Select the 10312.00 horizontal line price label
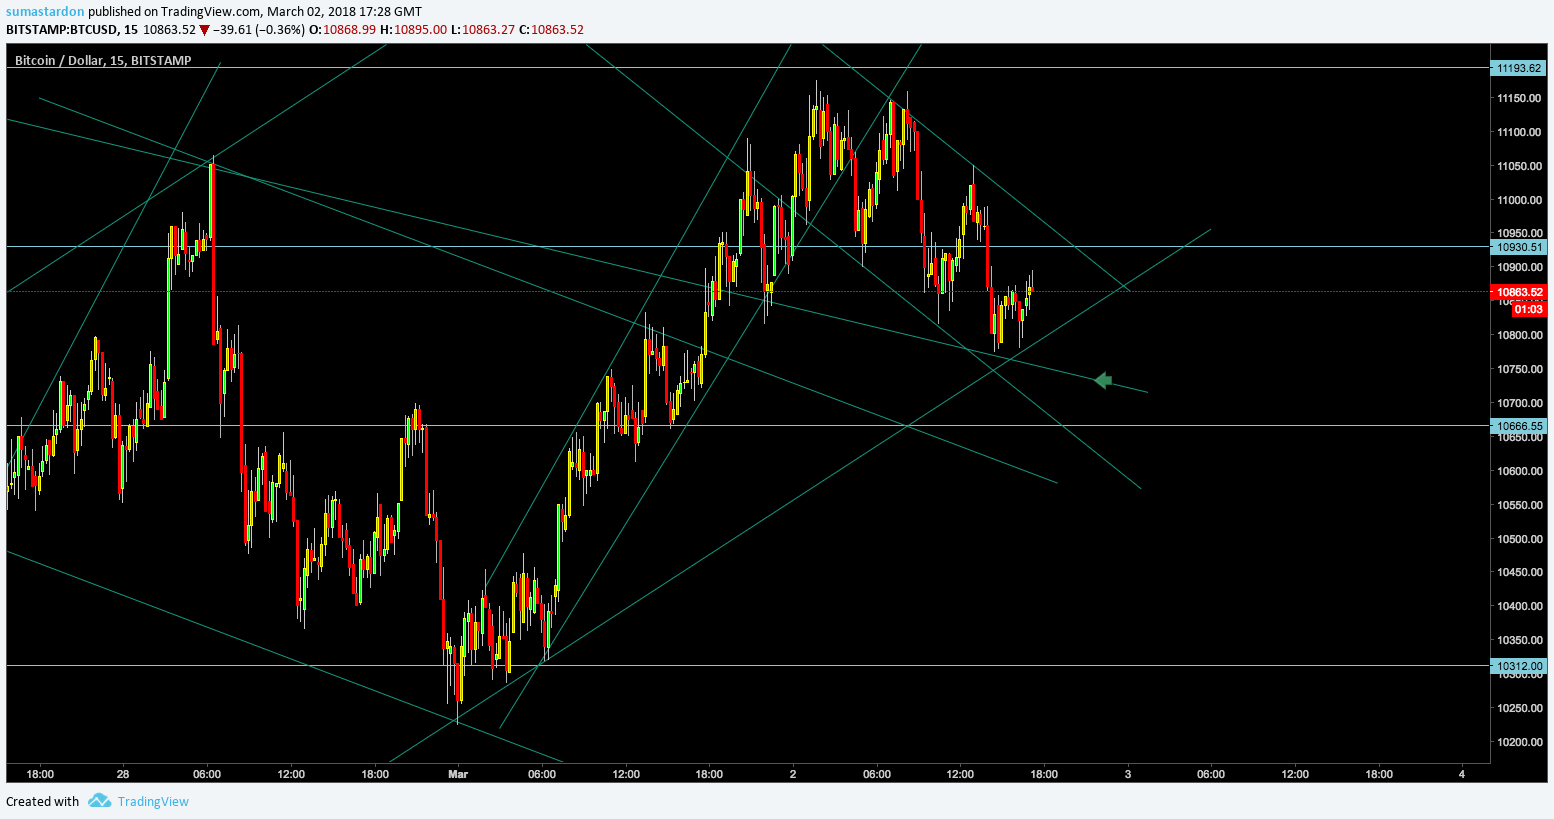This screenshot has height=819, width=1554. 1518,666
